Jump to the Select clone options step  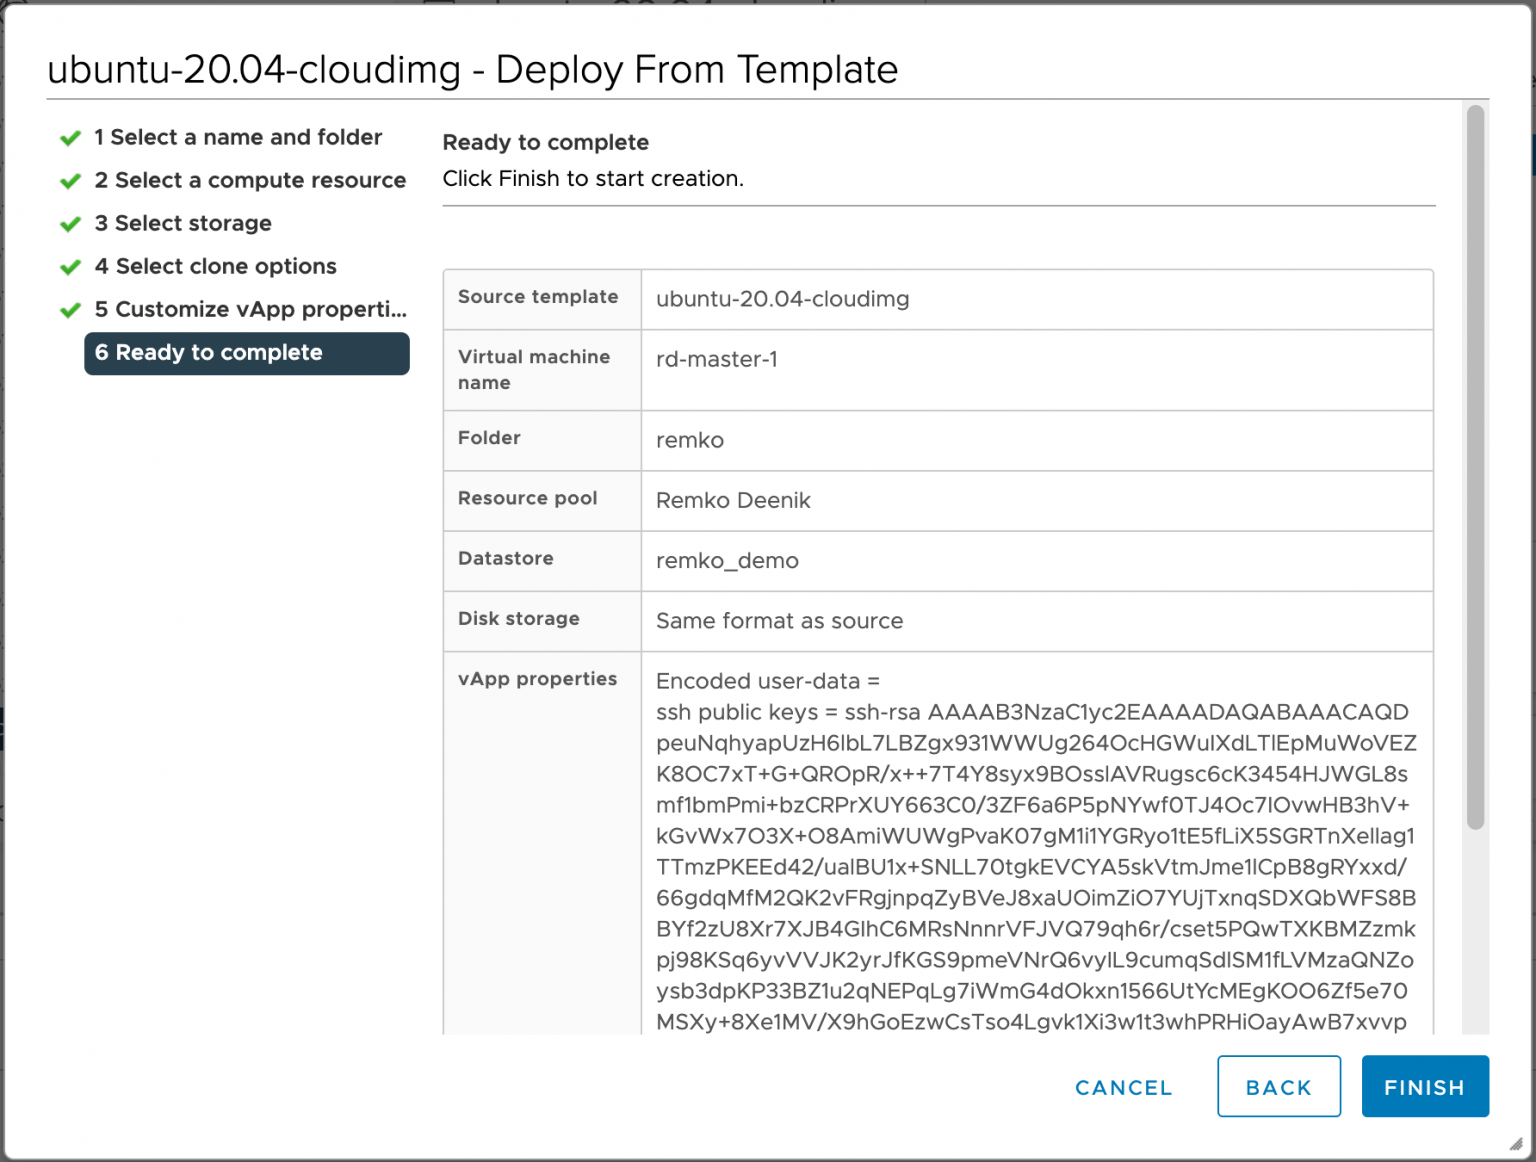215,266
